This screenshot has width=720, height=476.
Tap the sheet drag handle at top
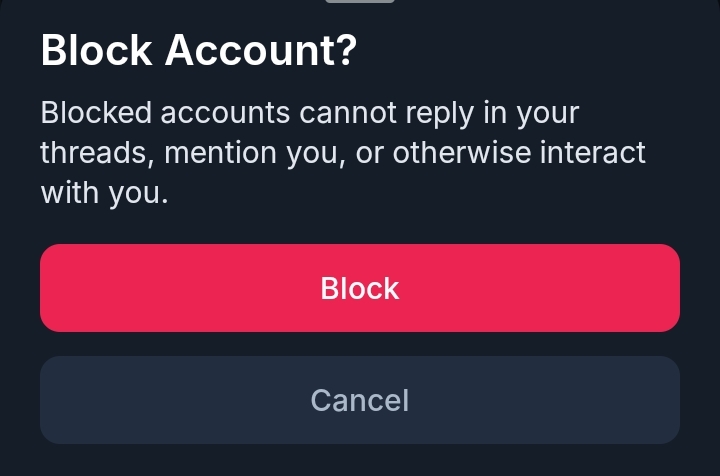click(360, 2)
